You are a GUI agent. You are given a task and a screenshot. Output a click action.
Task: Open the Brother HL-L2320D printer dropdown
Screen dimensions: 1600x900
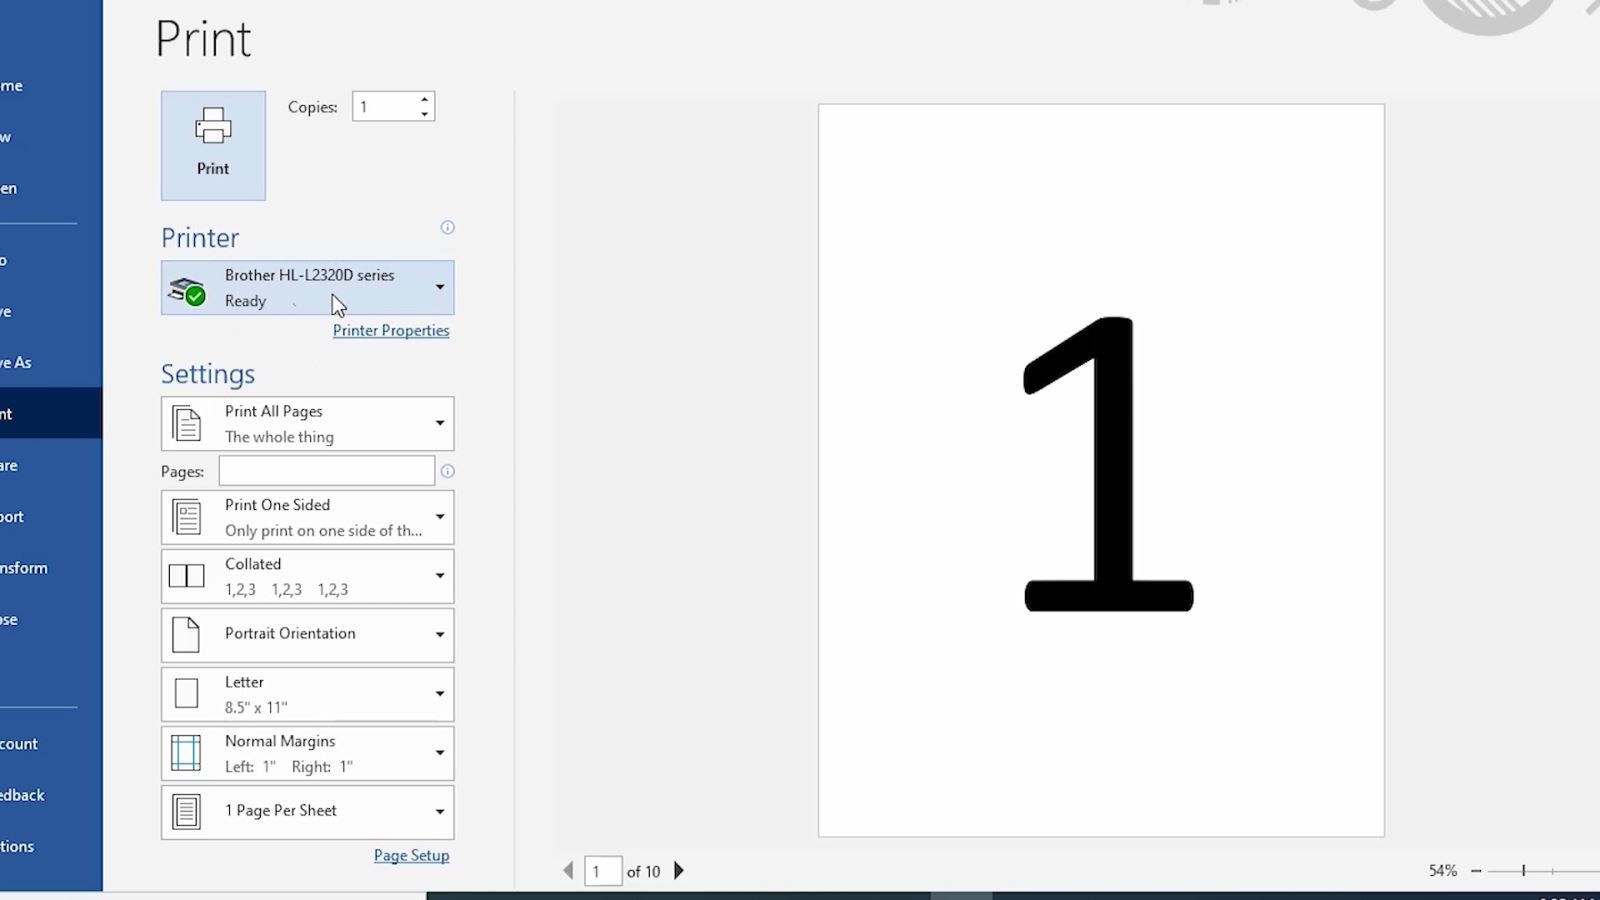(x=307, y=288)
